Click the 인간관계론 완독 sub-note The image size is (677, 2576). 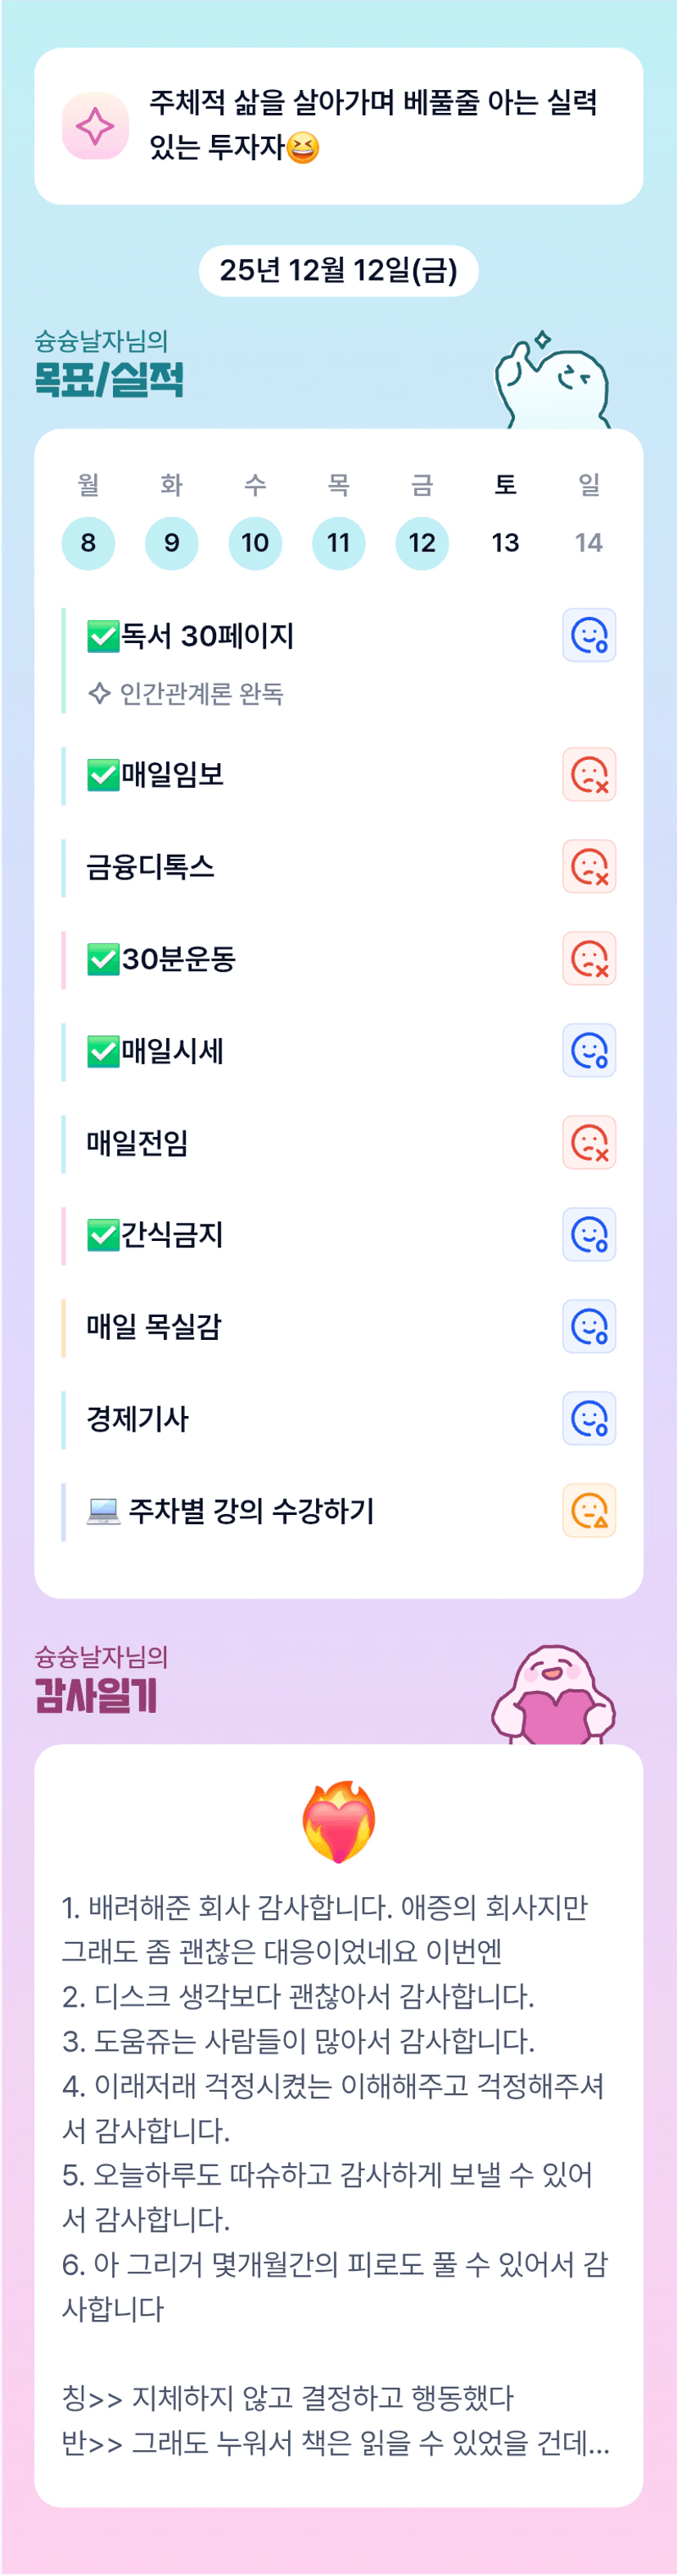200,693
